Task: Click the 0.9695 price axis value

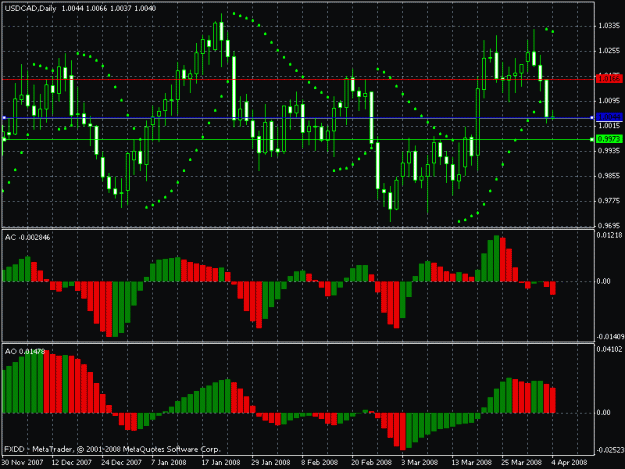Action: click(609, 226)
